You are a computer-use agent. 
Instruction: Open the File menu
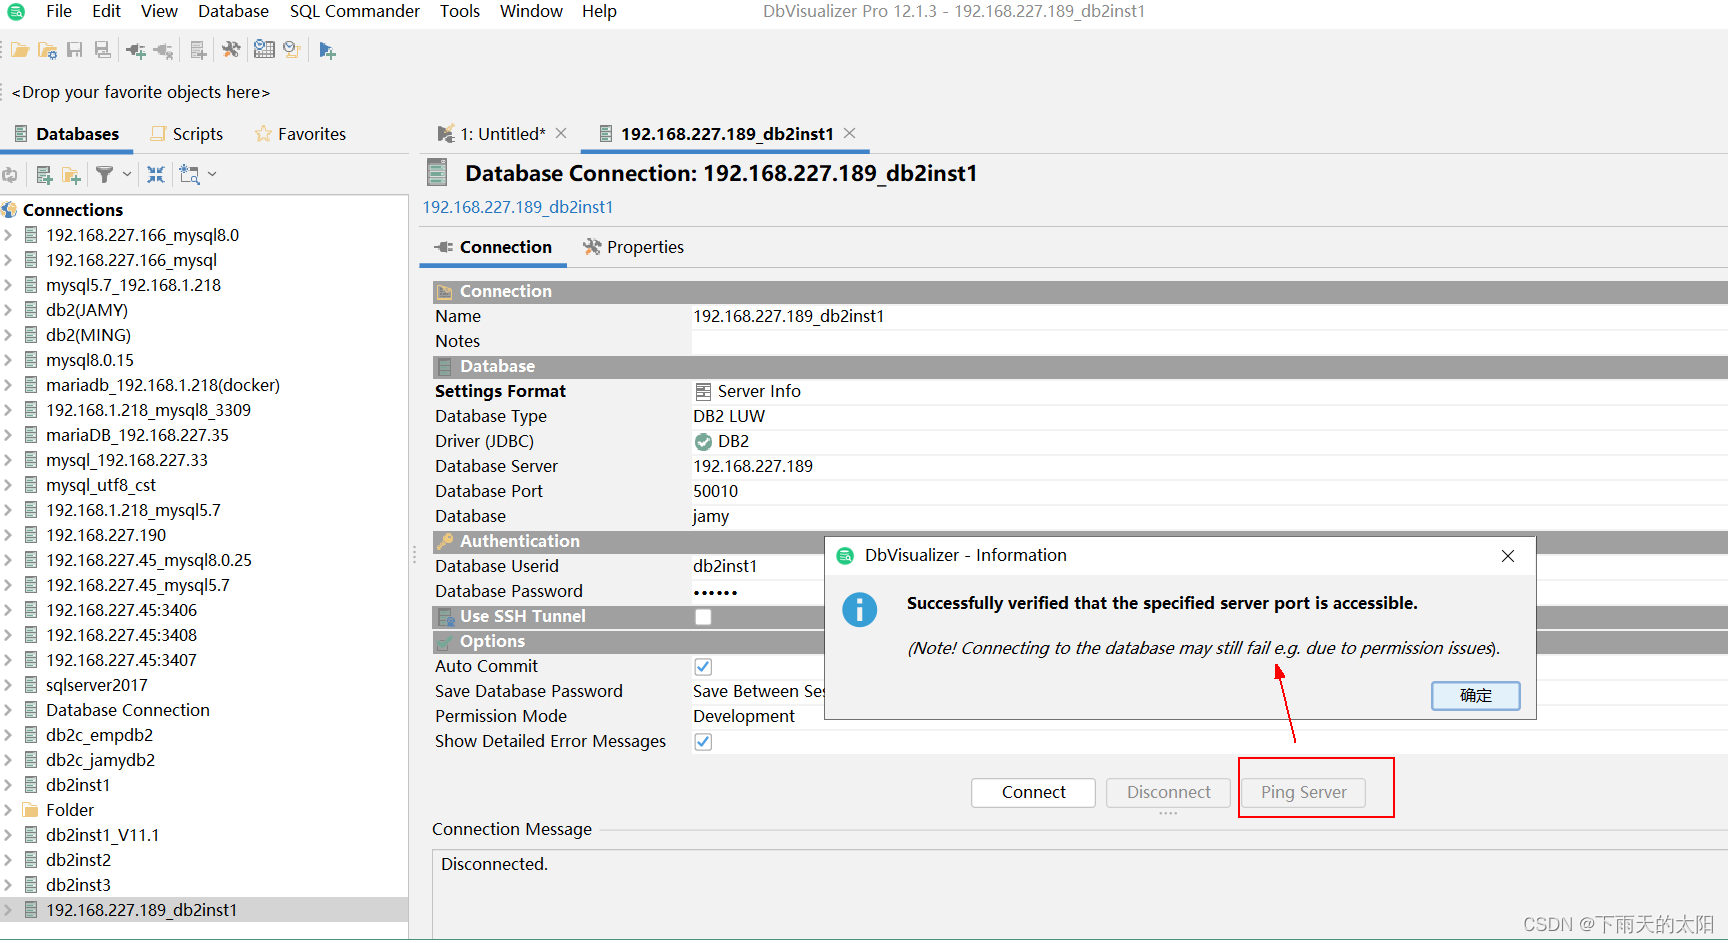coord(59,11)
